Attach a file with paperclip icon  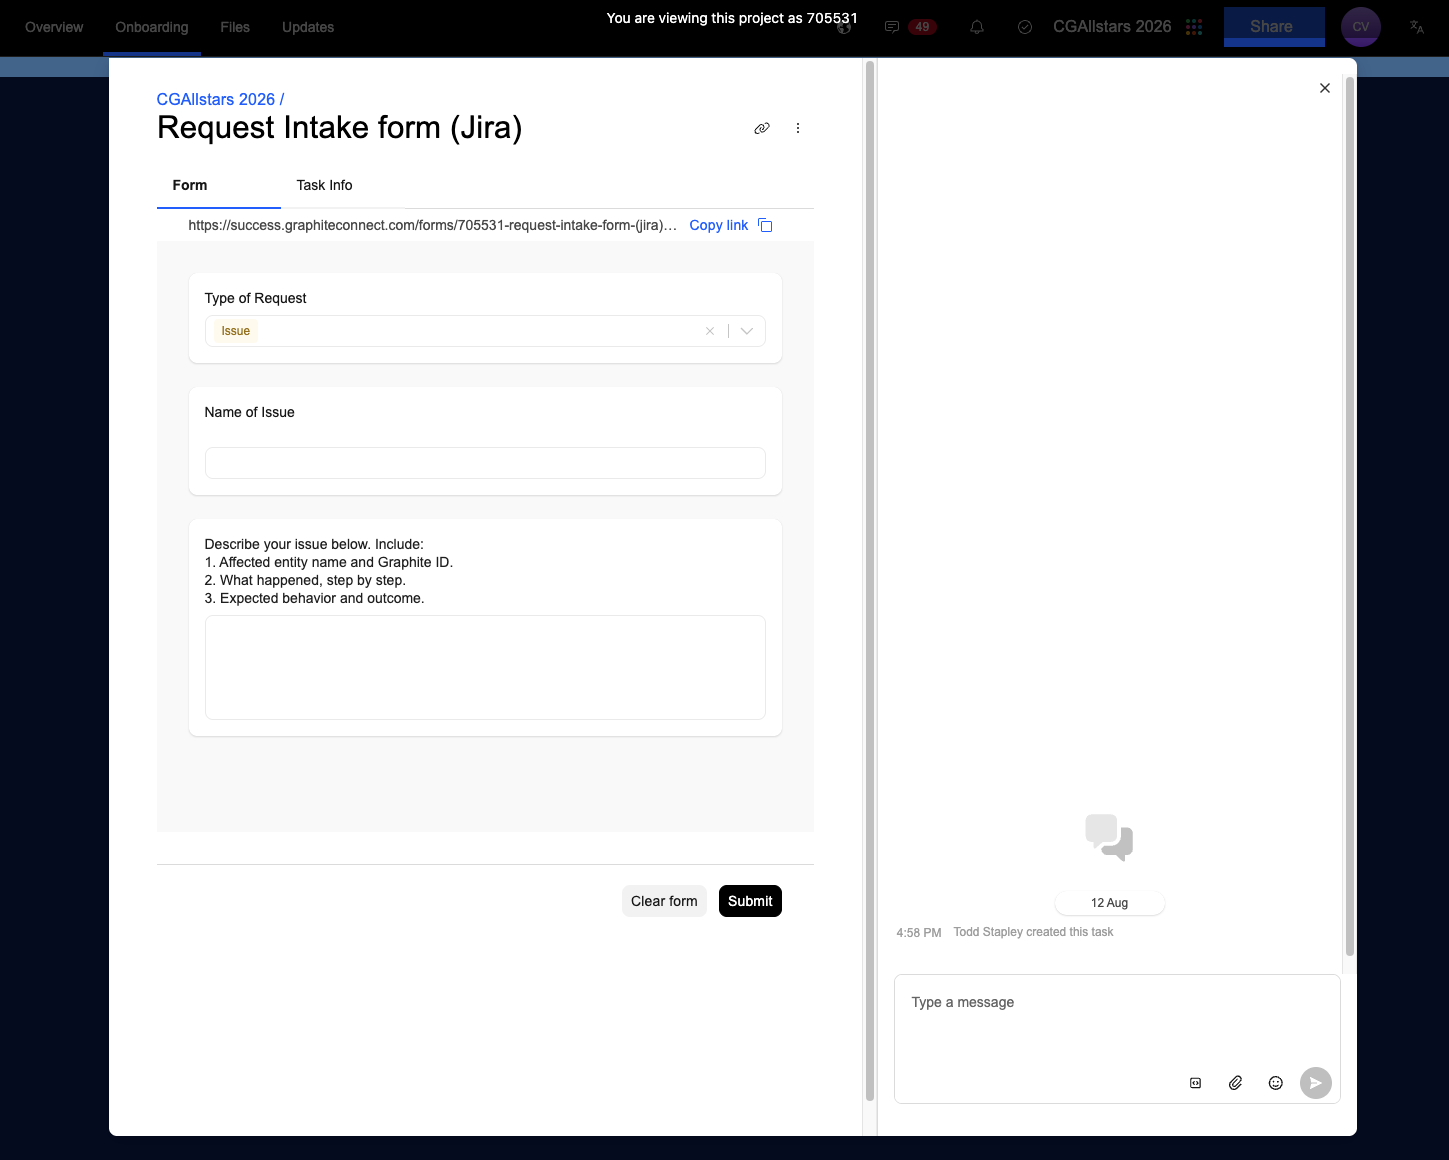(1236, 1083)
